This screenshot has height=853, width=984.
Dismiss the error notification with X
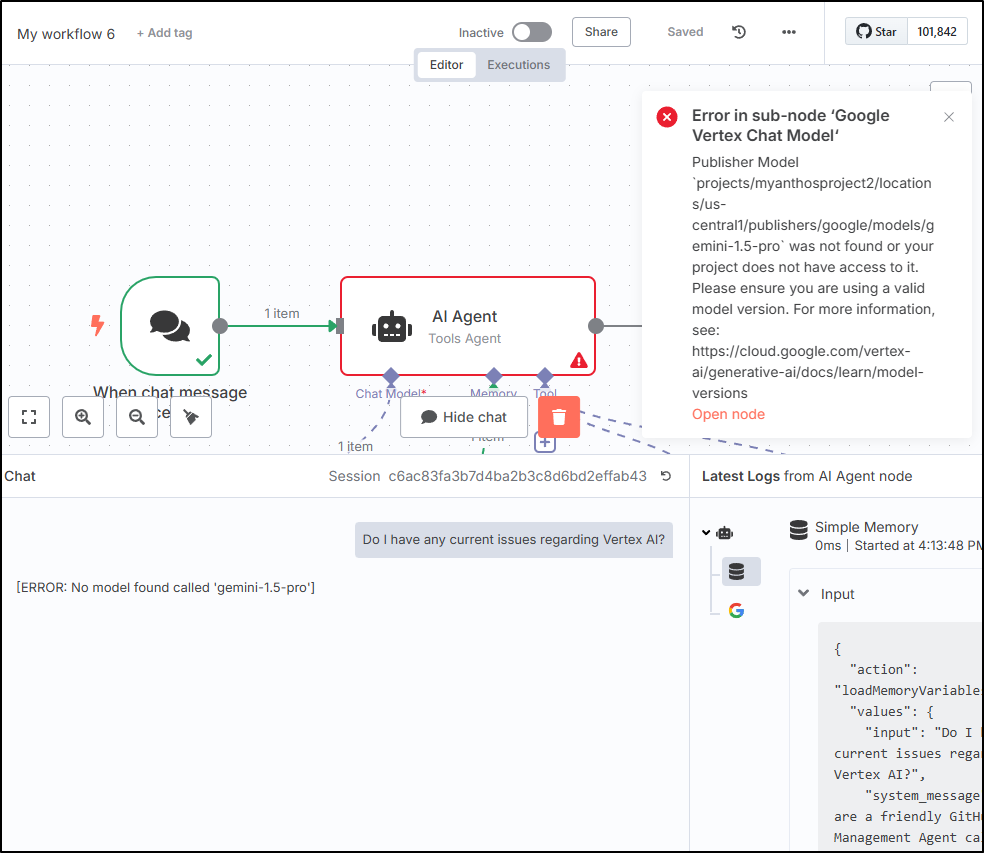click(949, 117)
